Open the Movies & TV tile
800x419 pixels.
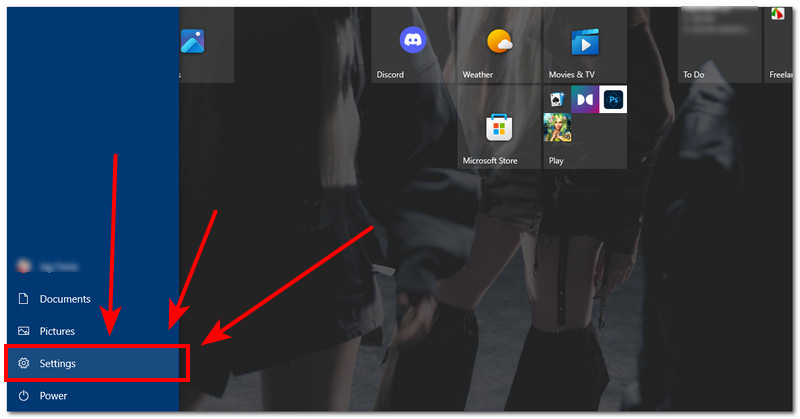pos(584,44)
